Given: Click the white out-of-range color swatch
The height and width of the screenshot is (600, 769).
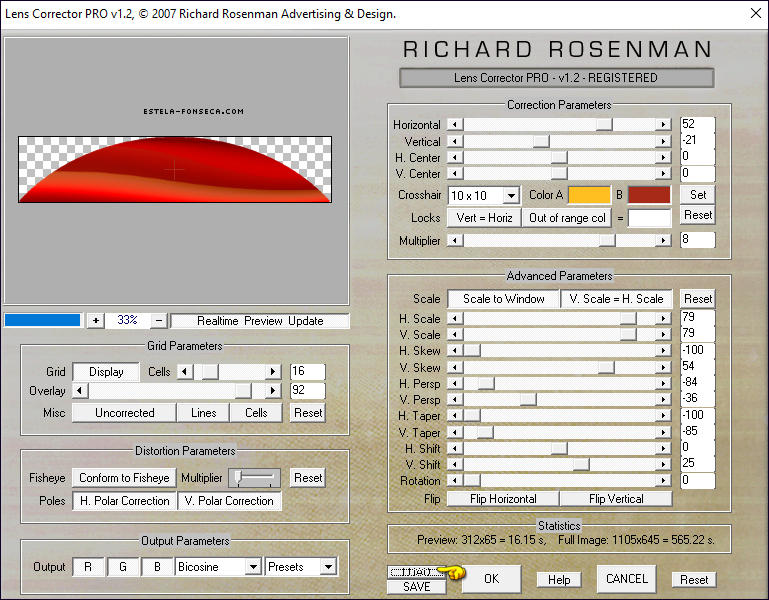Looking at the screenshot, I should [649, 218].
